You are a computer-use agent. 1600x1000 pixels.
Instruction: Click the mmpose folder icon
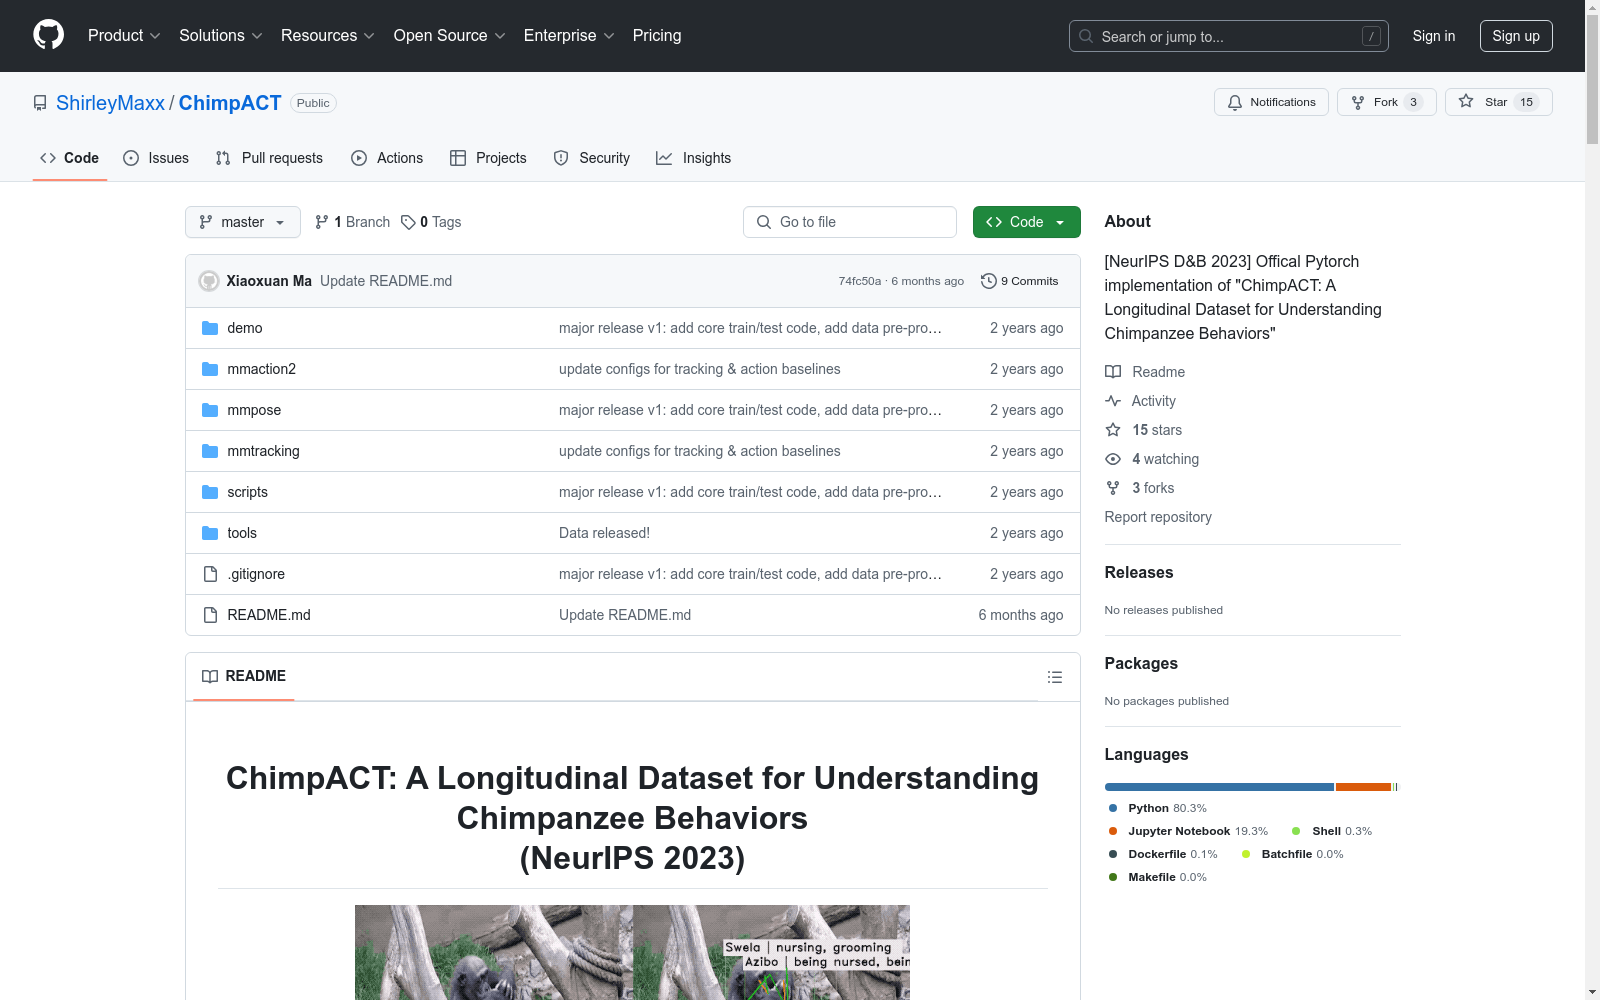tap(210, 410)
